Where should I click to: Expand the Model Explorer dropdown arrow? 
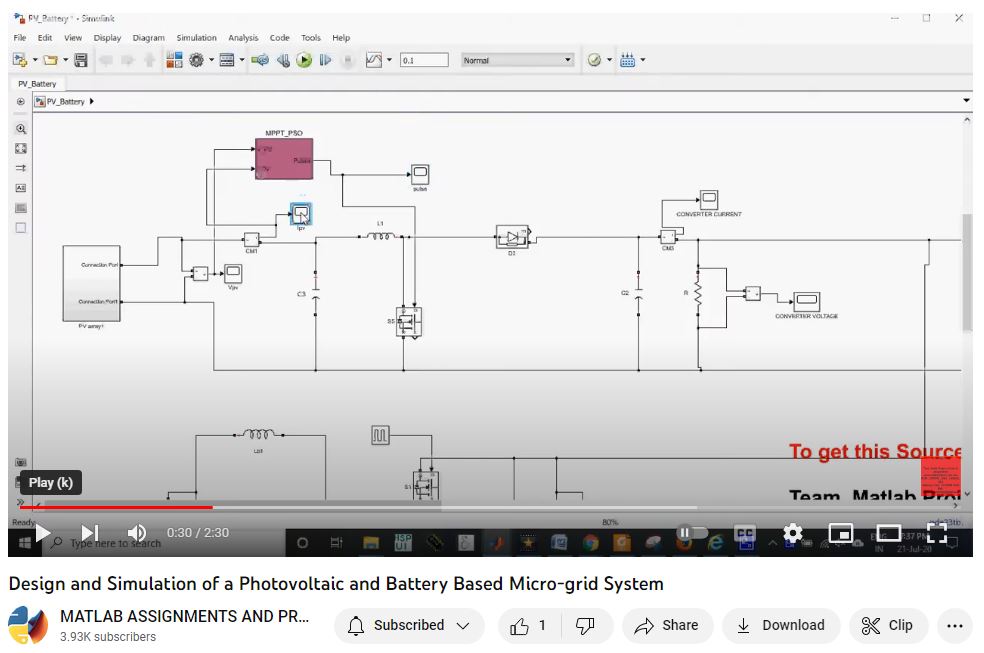tap(242, 60)
